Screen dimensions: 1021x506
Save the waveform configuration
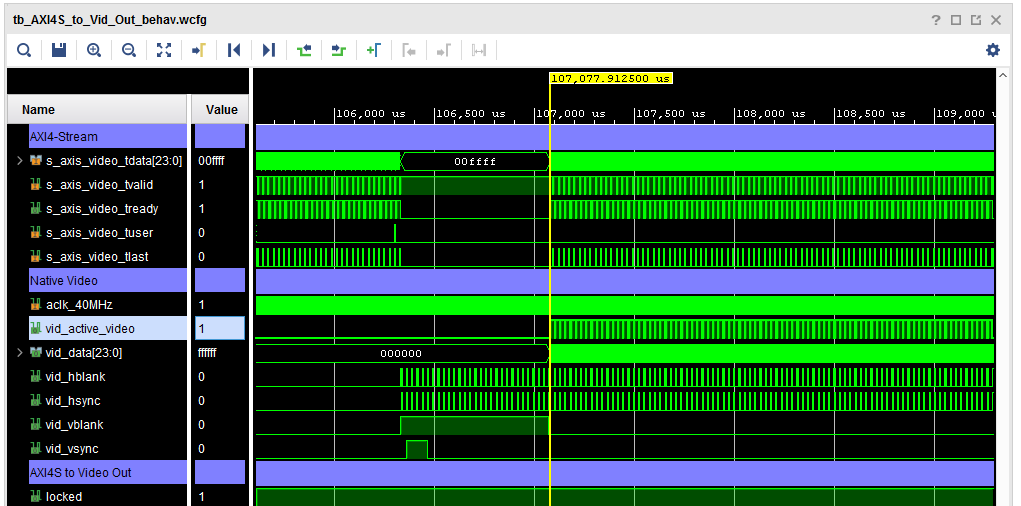pyautogui.click(x=59, y=50)
